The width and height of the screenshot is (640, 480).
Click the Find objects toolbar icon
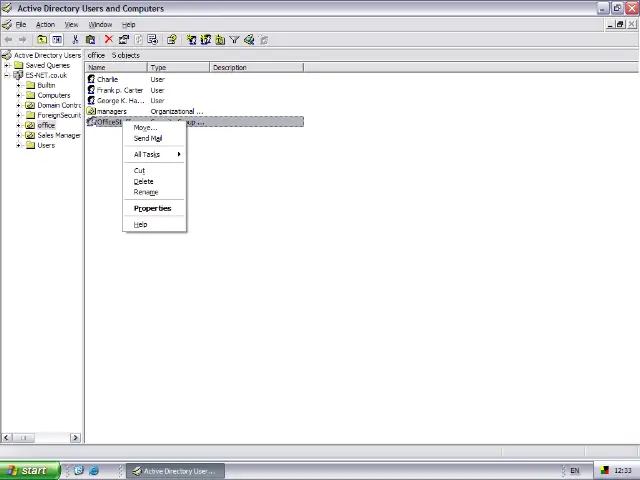coord(249,40)
